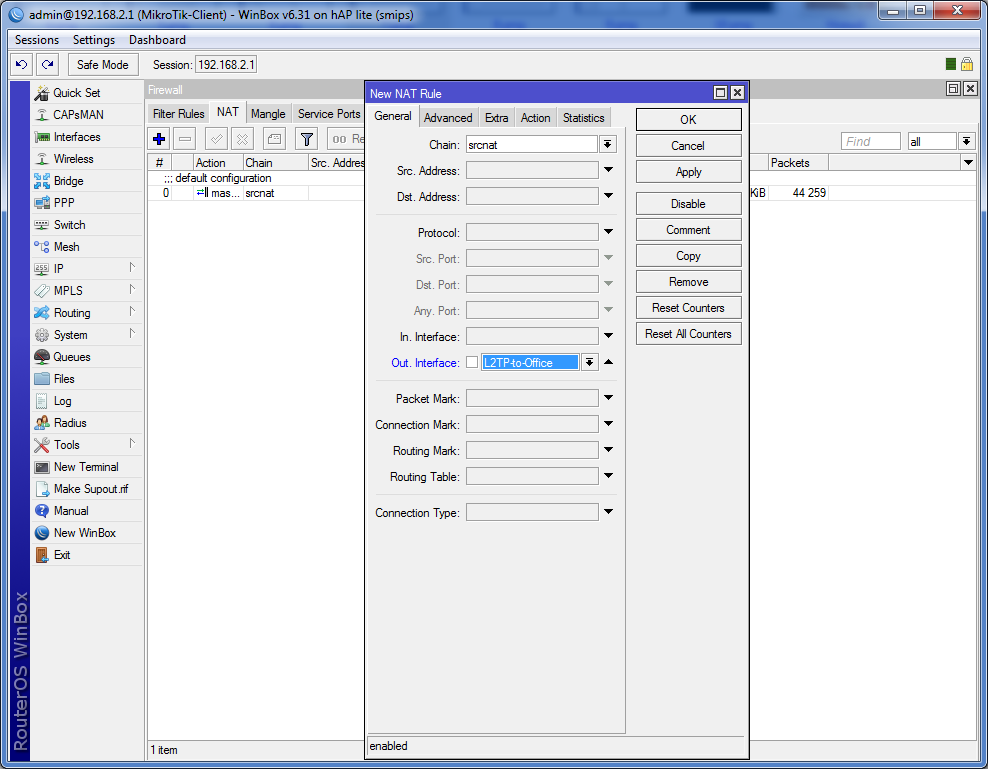Click the blue plus add rule icon

coord(159,139)
